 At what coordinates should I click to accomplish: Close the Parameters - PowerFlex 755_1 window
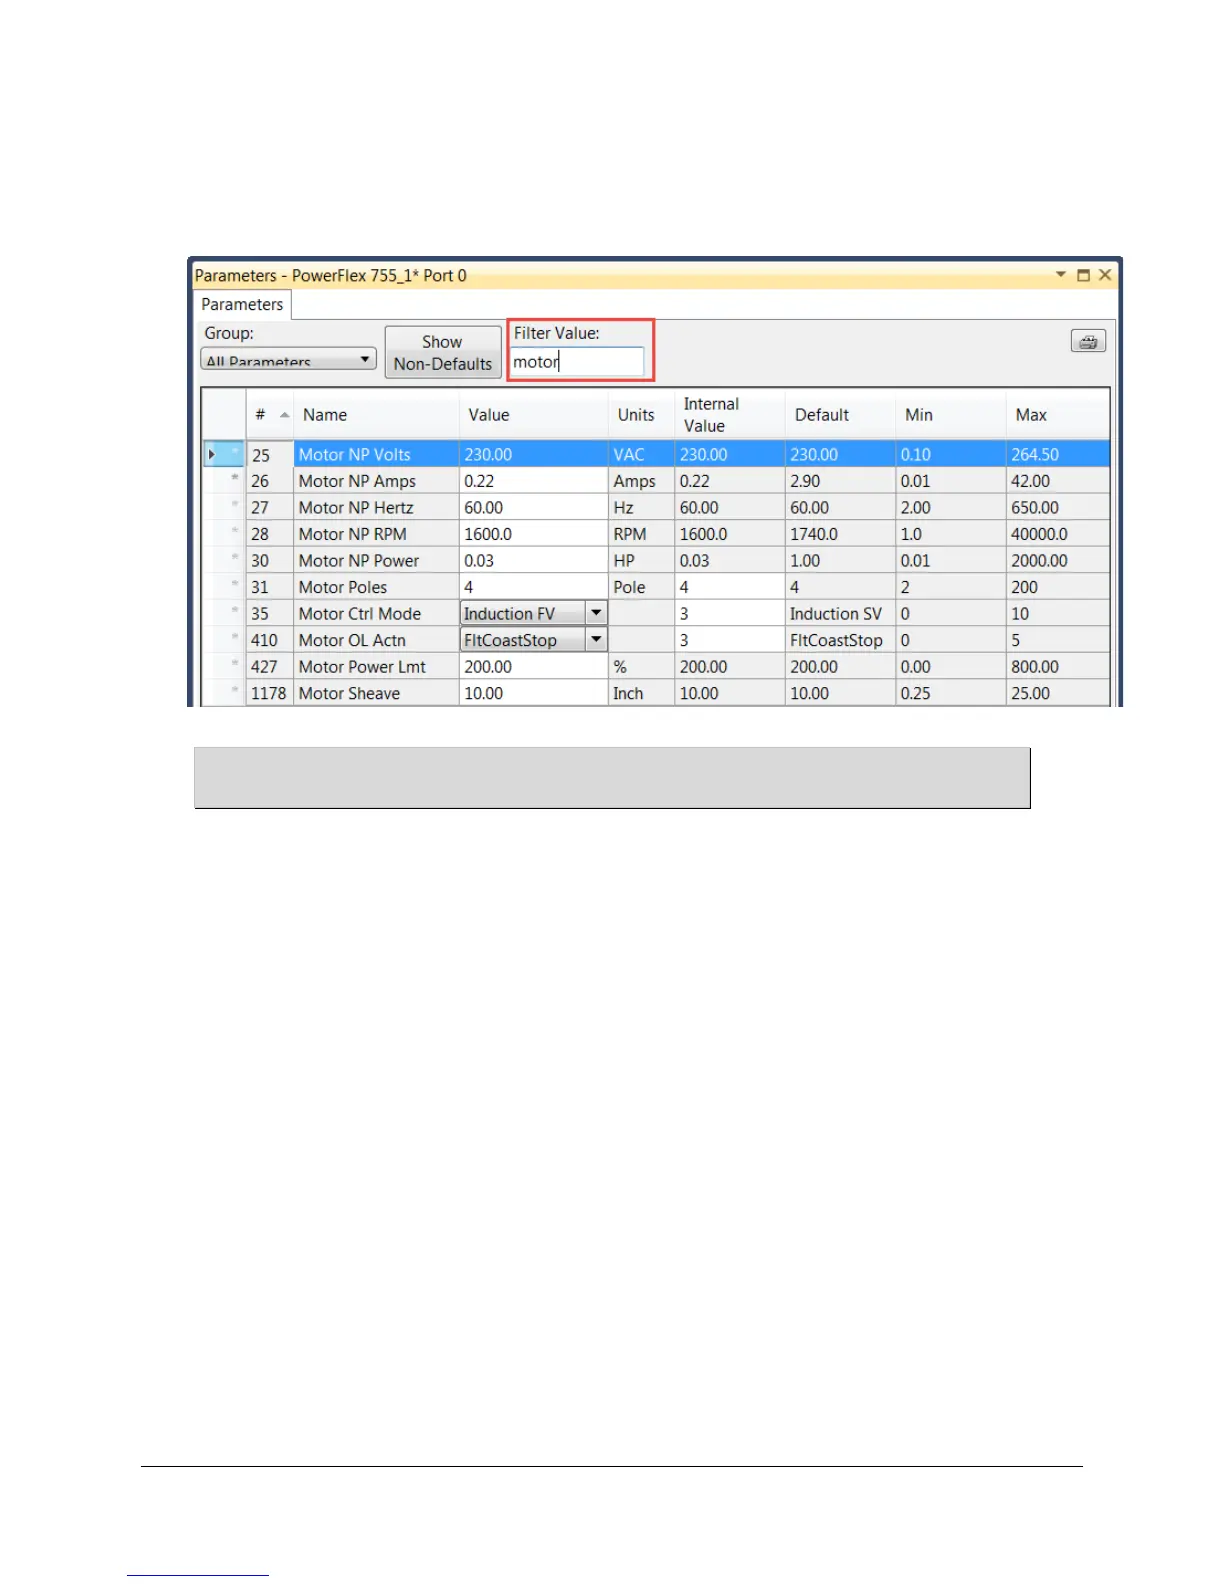pos(1105,275)
